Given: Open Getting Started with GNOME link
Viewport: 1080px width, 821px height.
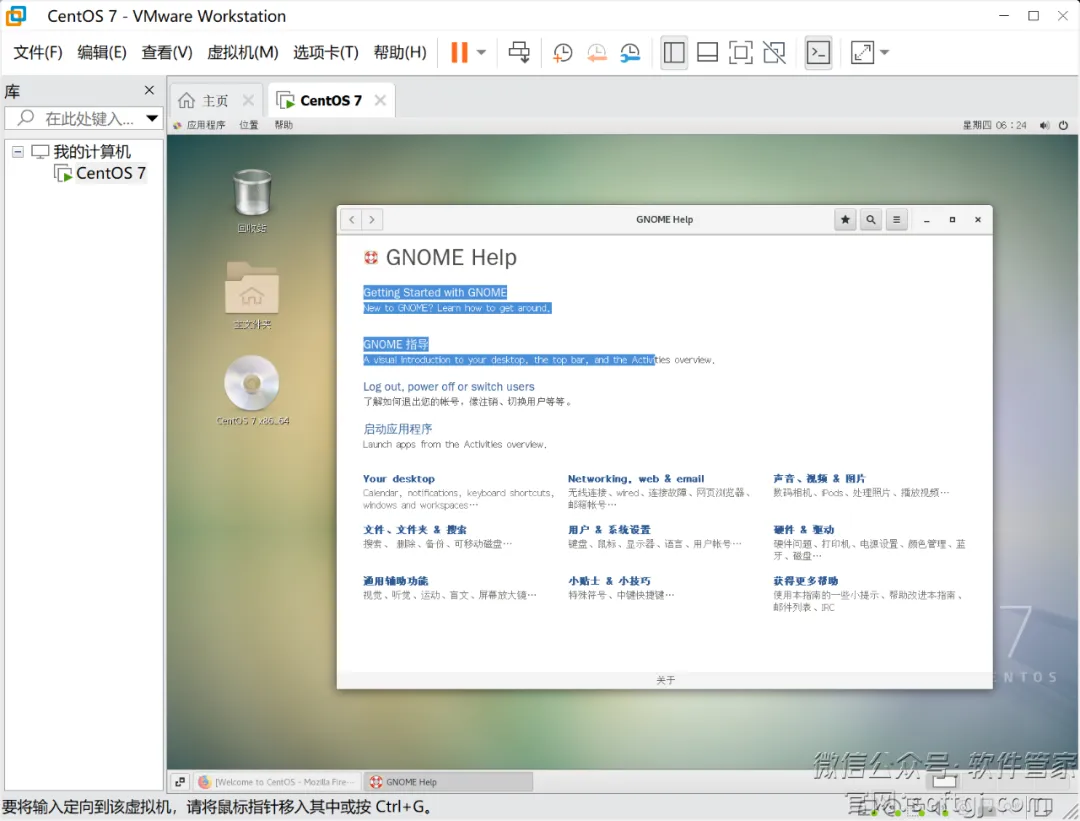Looking at the screenshot, I should [435, 292].
